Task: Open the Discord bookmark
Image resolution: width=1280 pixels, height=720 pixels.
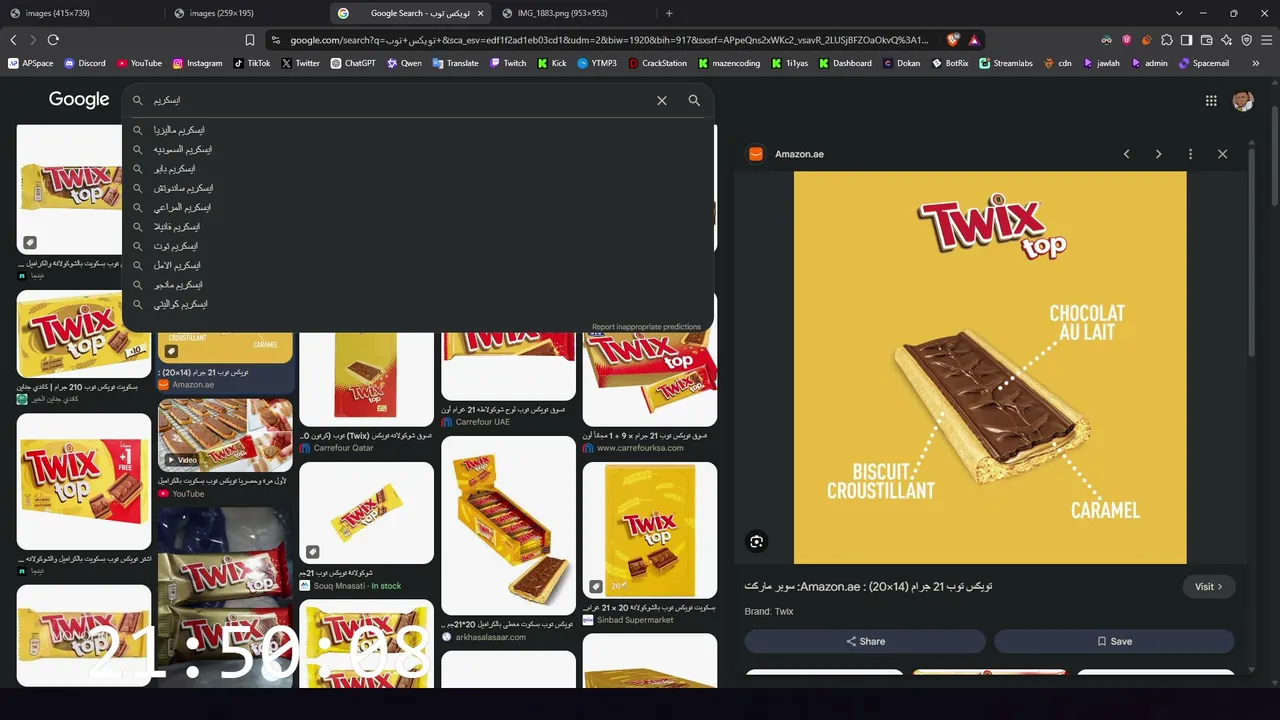Action: coord(85,63)
